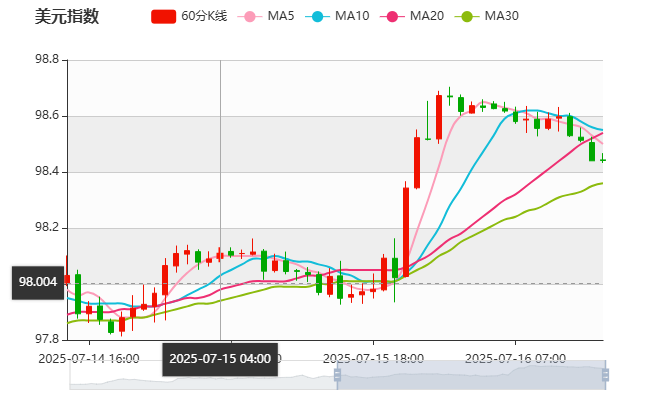Toggle the MA10 legend series
The image size is (670, 400).
(x=337, y=16)
